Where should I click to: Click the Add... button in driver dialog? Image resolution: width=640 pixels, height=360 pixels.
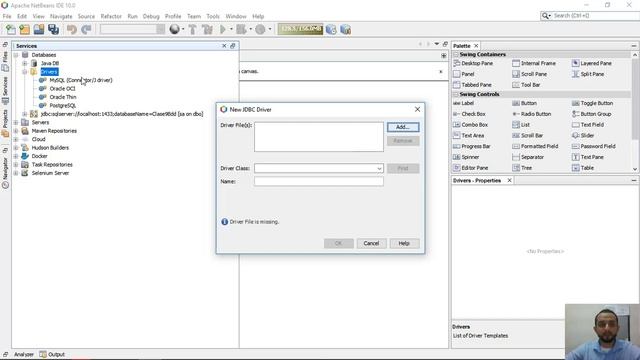point(403,127)
